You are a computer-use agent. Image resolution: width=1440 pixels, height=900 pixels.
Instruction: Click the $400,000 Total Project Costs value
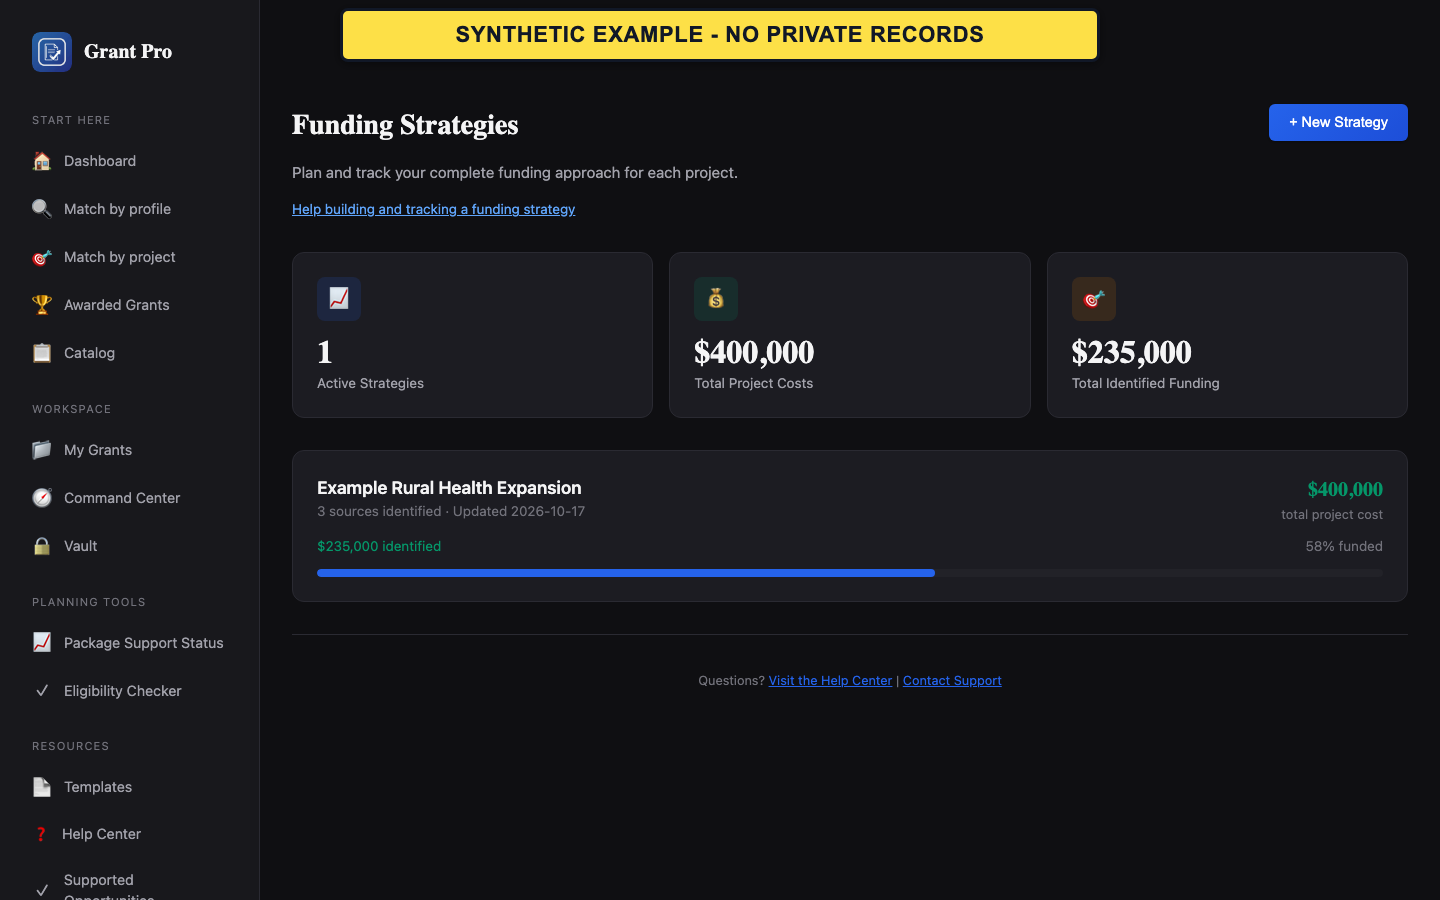pyautogui.click(x=754, y=352)
